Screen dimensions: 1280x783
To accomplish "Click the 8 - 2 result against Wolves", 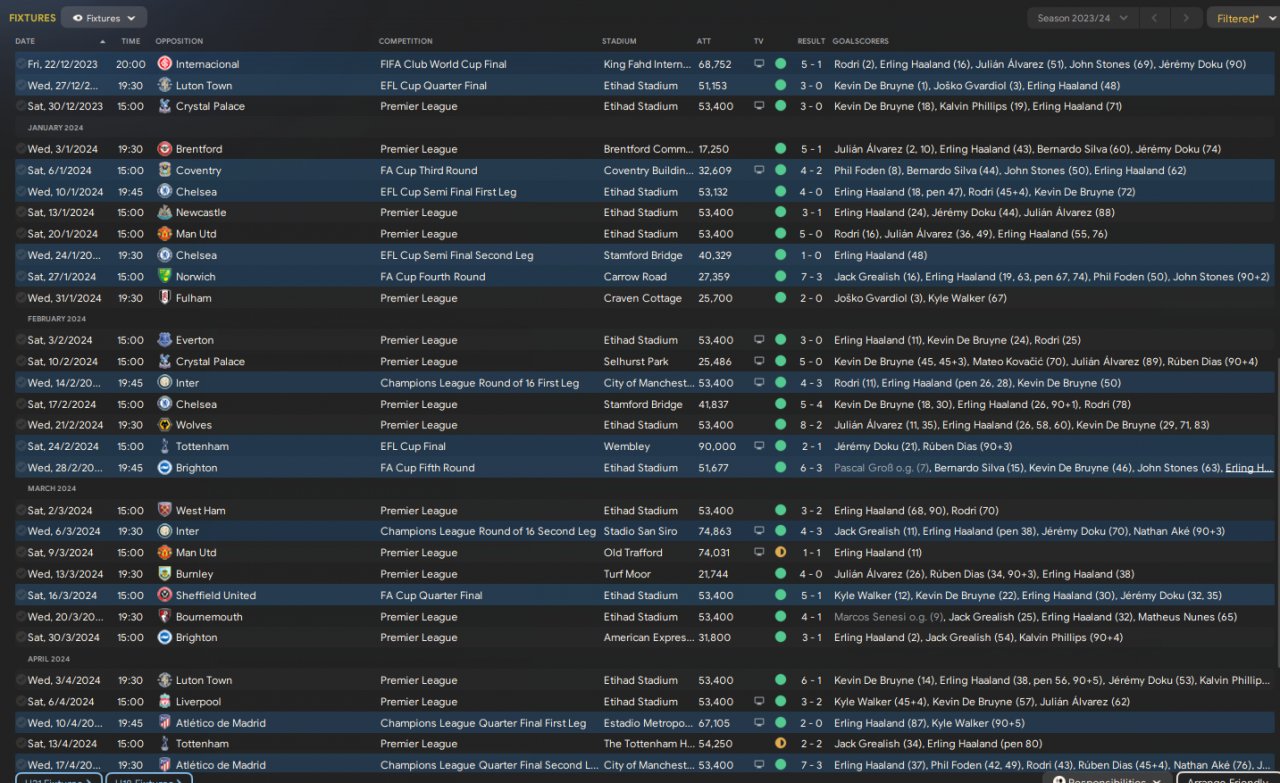I will click(811, 425).
